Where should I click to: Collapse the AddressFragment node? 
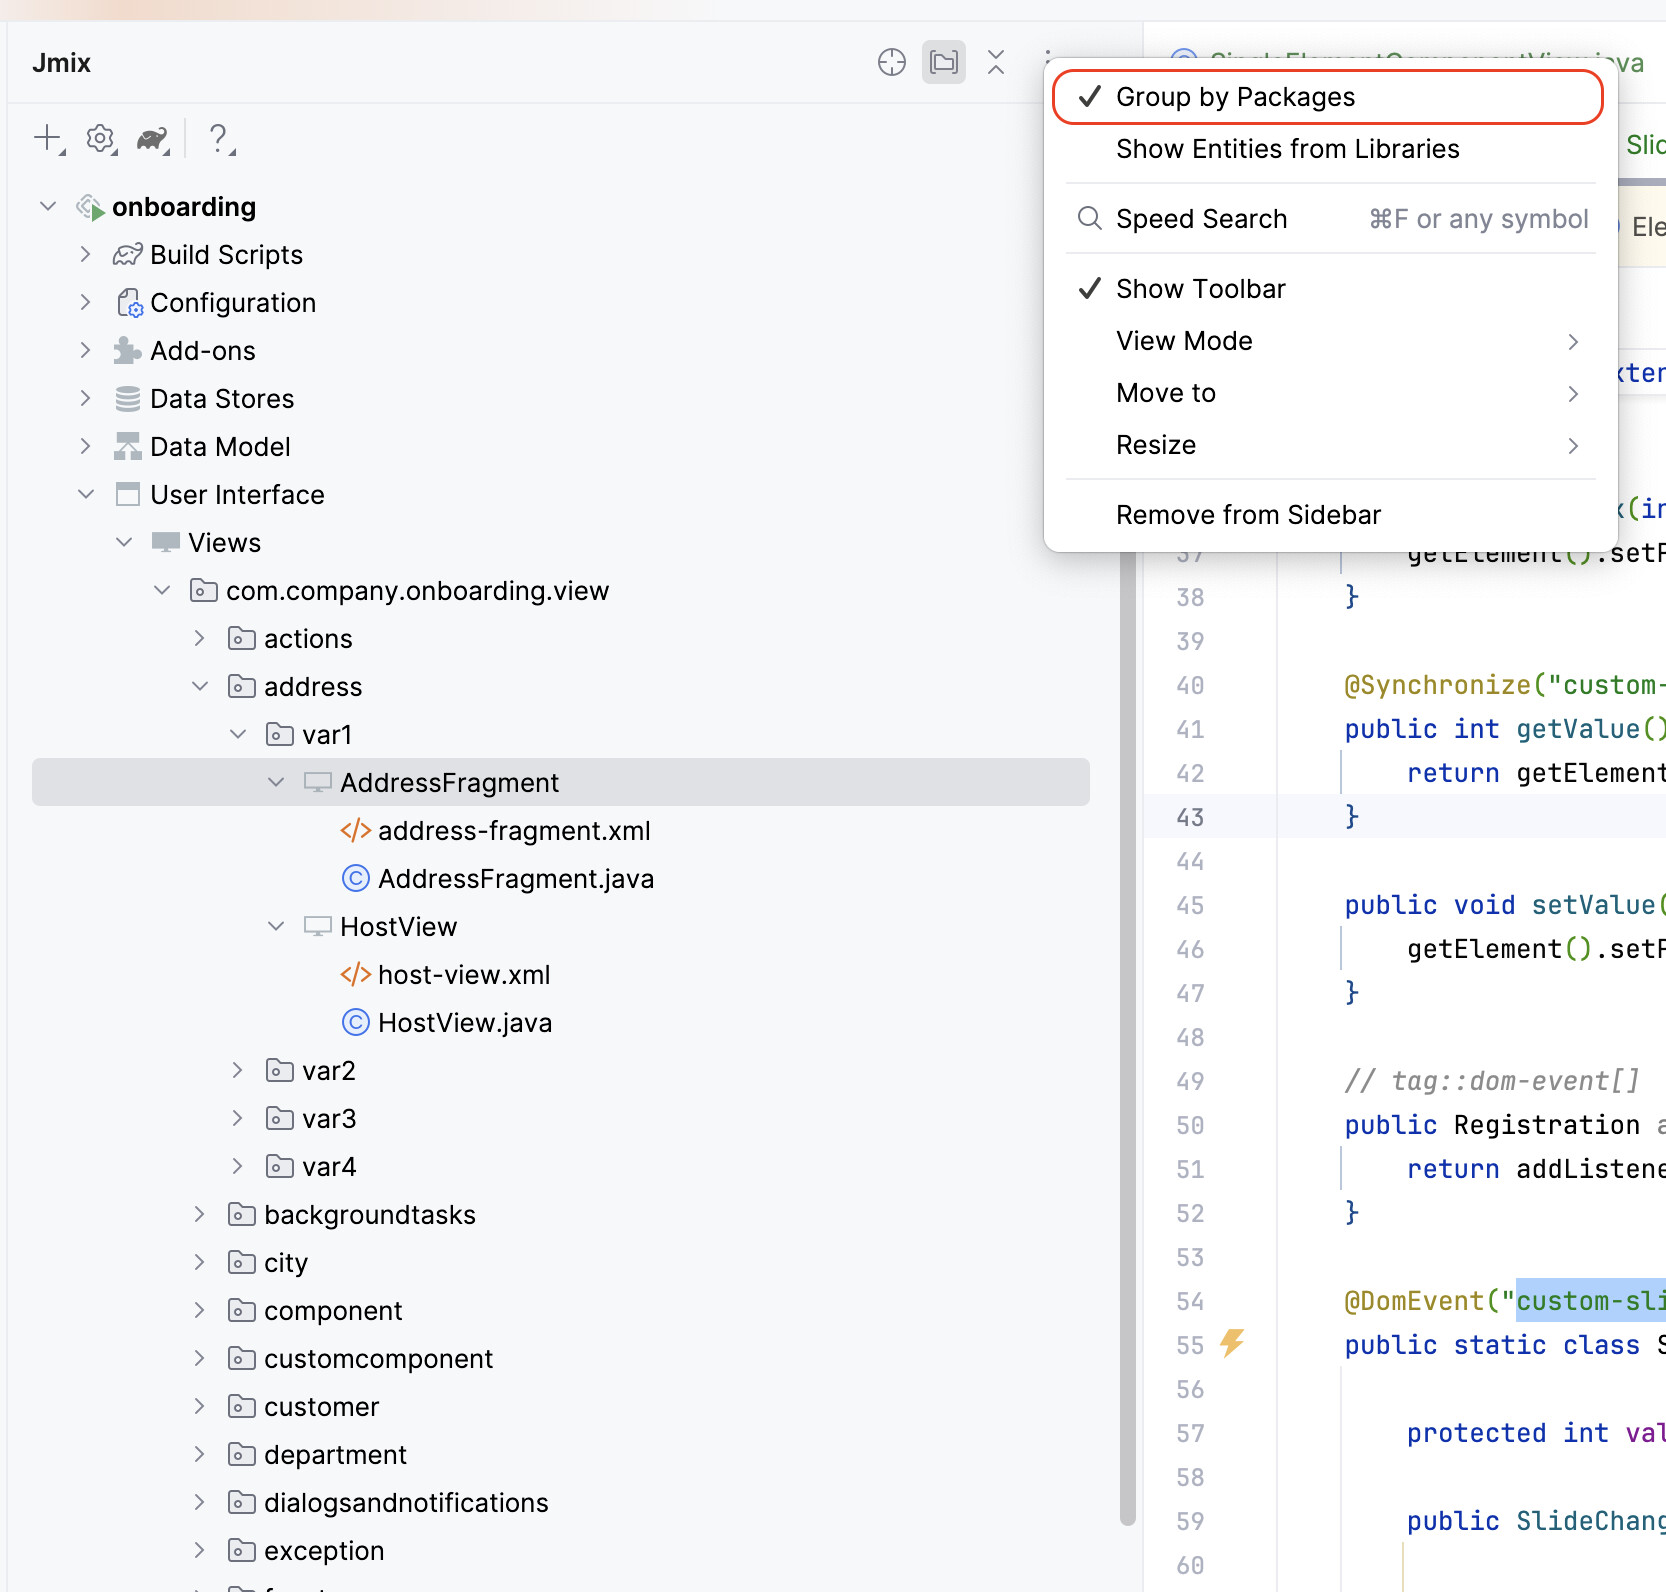tap(276, 783)
